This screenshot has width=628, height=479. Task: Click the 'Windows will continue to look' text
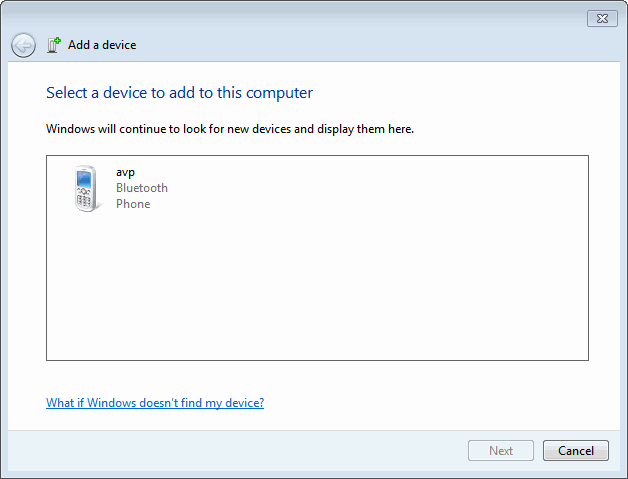230,129
